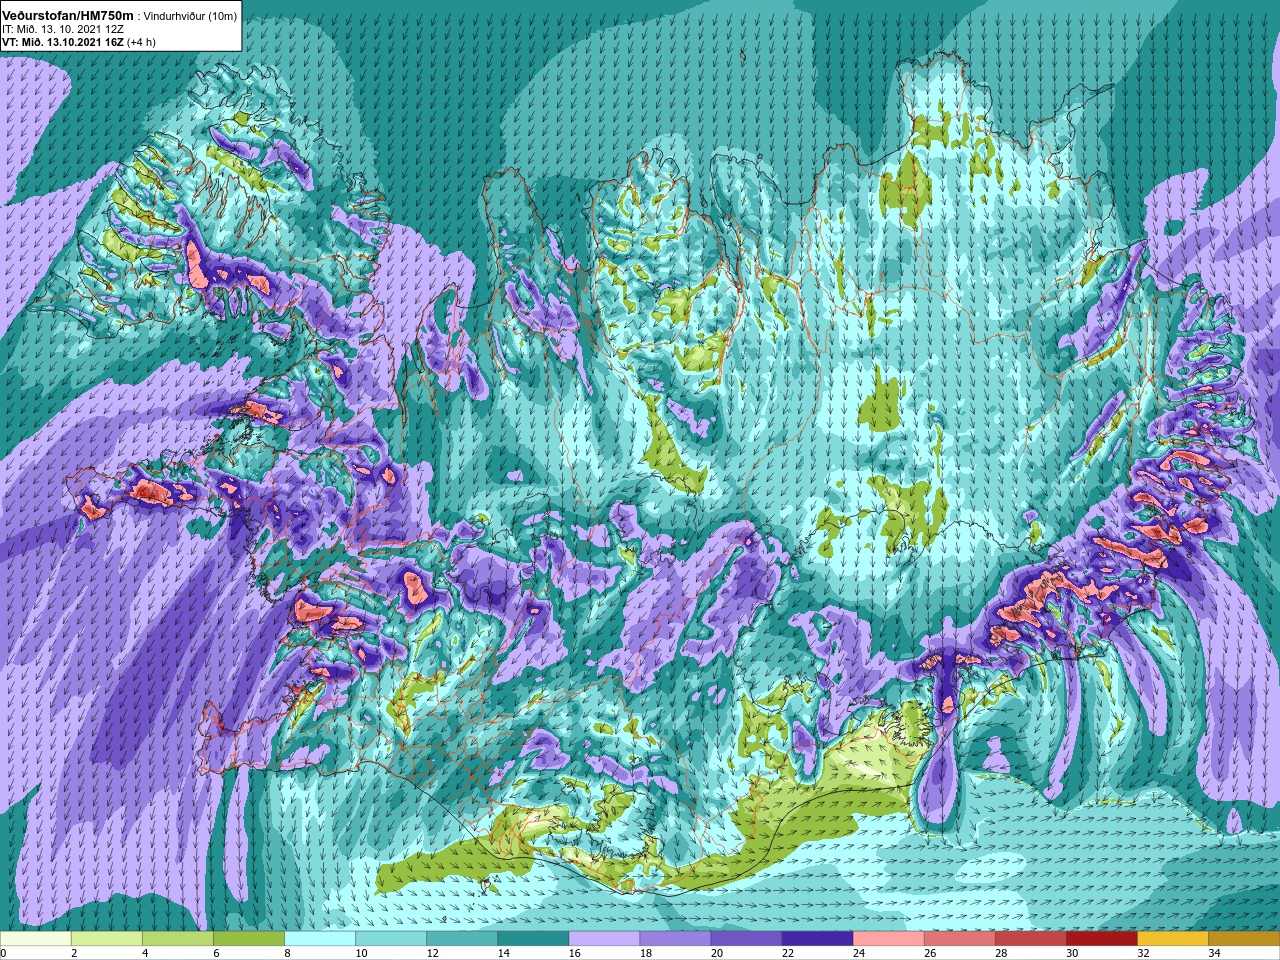Image resolution: width=1280 pixels, height=960 pixels.
Task: Select the violet 20–22 legend swatch
Action: [746, 939]
